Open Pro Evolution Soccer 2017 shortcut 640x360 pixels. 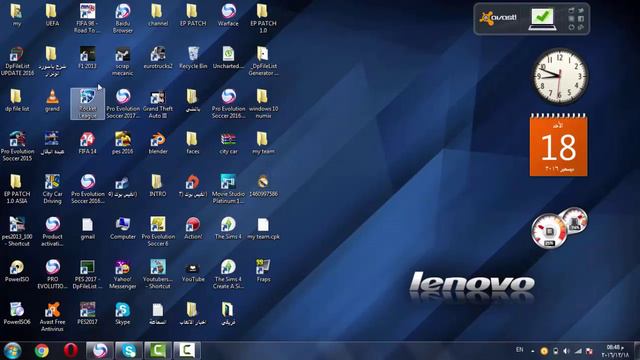click(x=122, y=104)
